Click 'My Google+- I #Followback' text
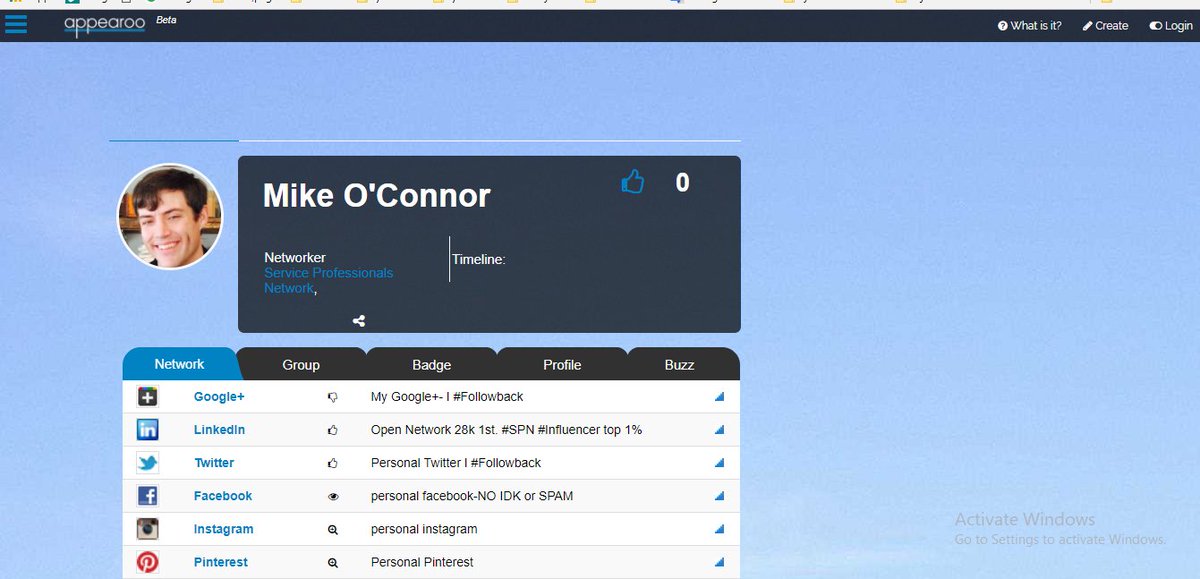Screen dimensions: 1200x579 [447, 397]
